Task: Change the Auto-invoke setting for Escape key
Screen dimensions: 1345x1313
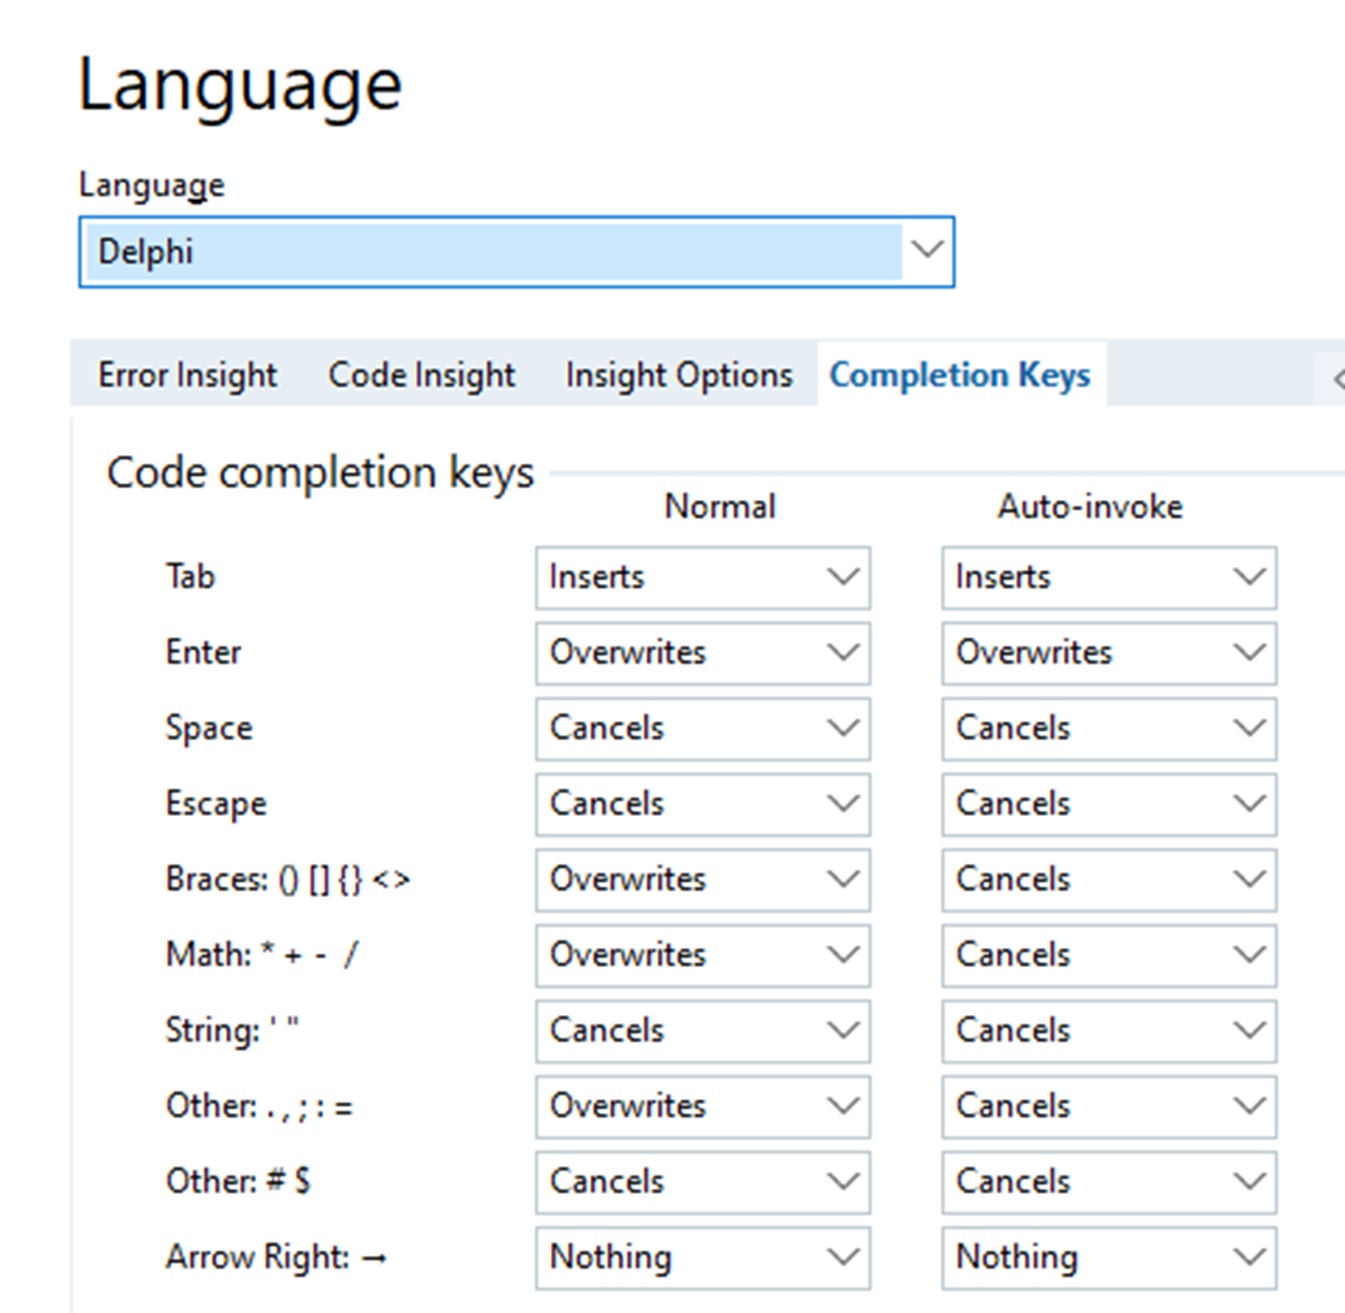Action: tap(1108, 804)
